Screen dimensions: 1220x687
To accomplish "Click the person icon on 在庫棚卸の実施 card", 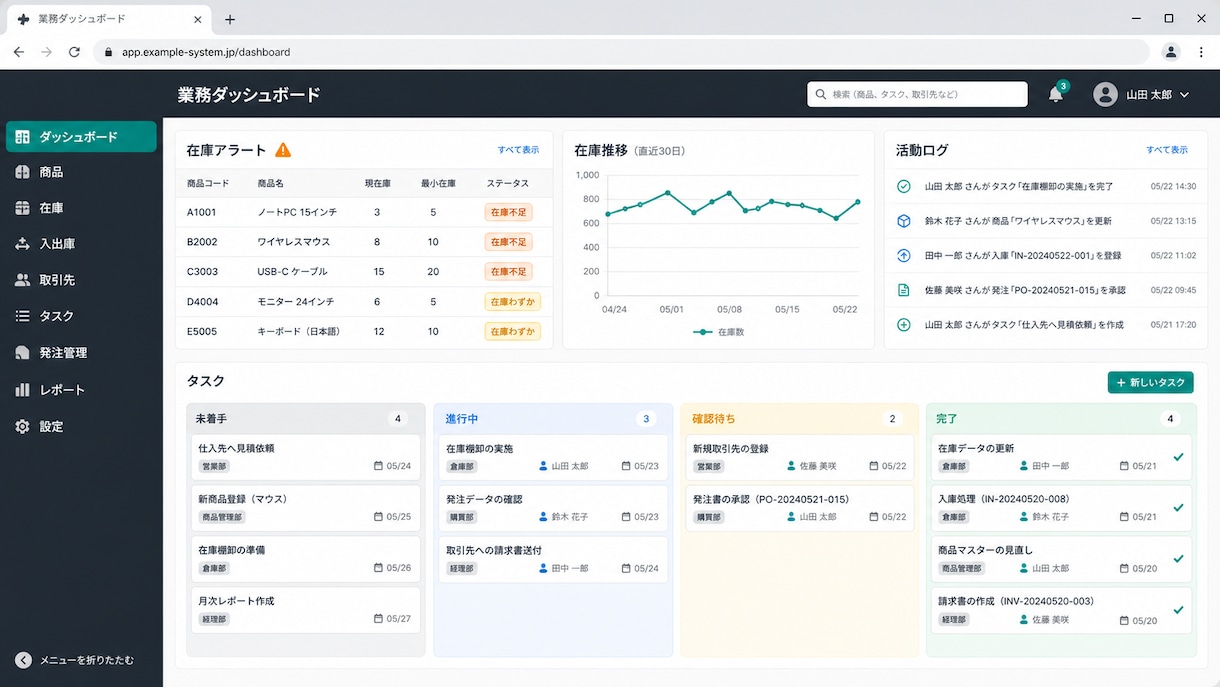I will [544, 466].
